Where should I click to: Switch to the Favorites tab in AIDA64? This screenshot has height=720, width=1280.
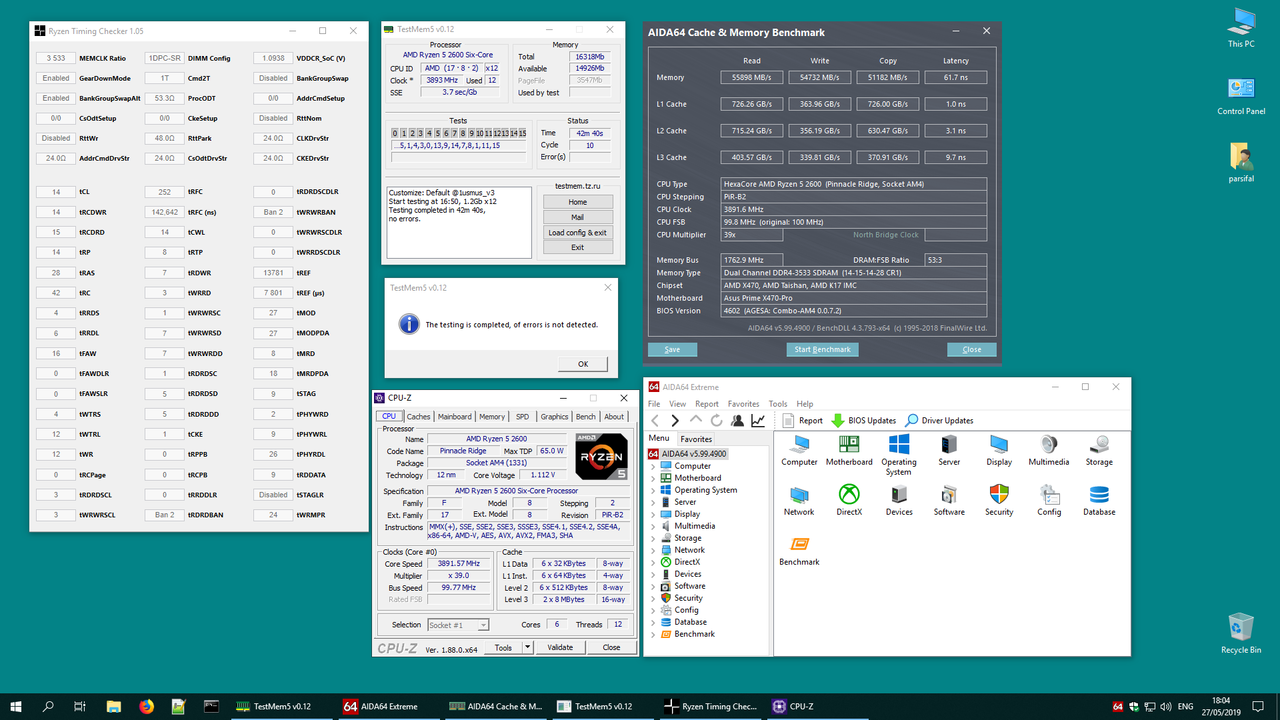[x=696, y=438]
